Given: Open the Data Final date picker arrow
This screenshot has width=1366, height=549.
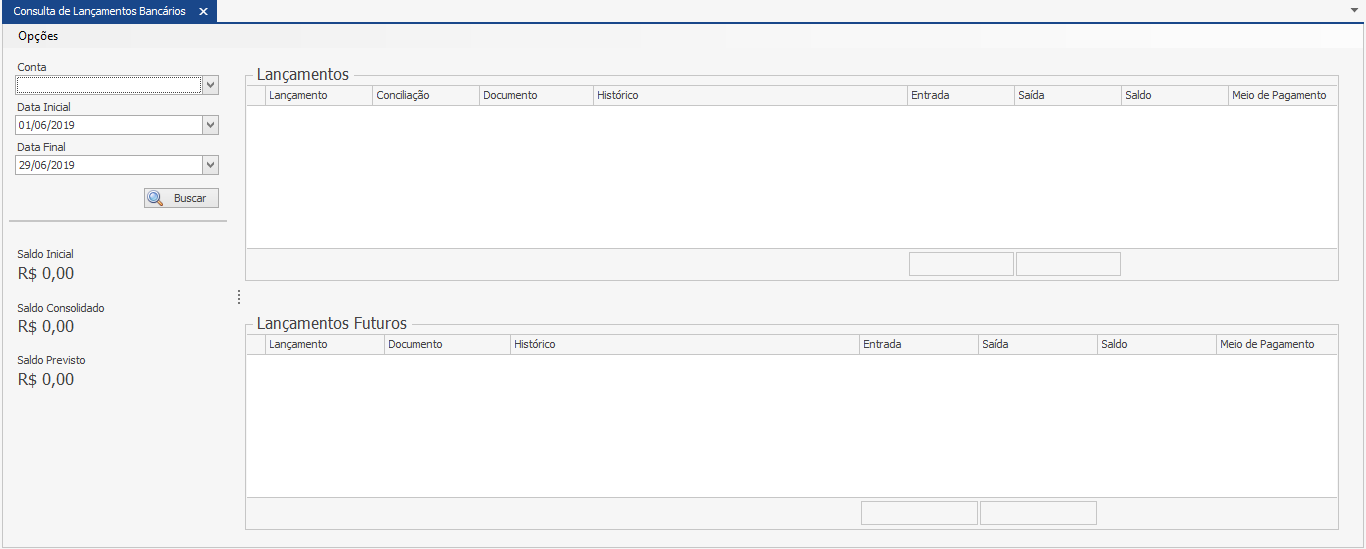Looking at the screenshot, I should click(210, 165).
